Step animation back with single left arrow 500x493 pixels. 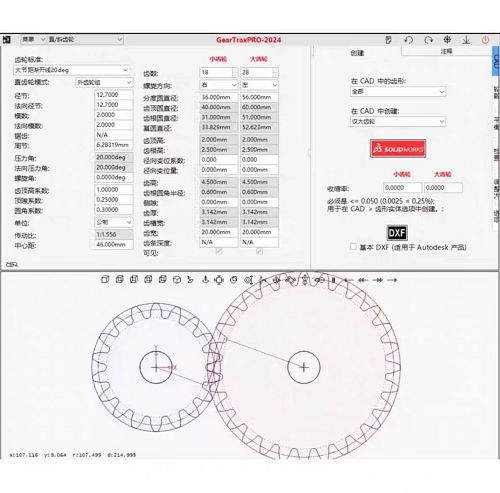click(x=349, y=280)
